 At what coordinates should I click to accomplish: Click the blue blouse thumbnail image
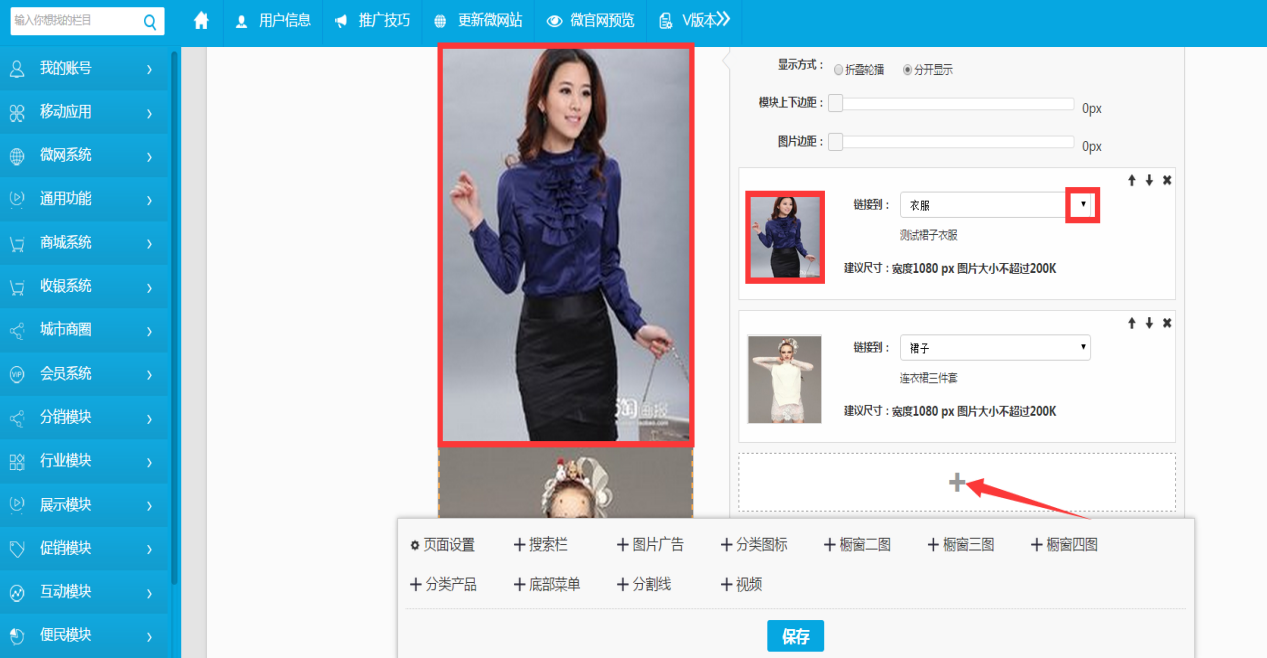785,237
